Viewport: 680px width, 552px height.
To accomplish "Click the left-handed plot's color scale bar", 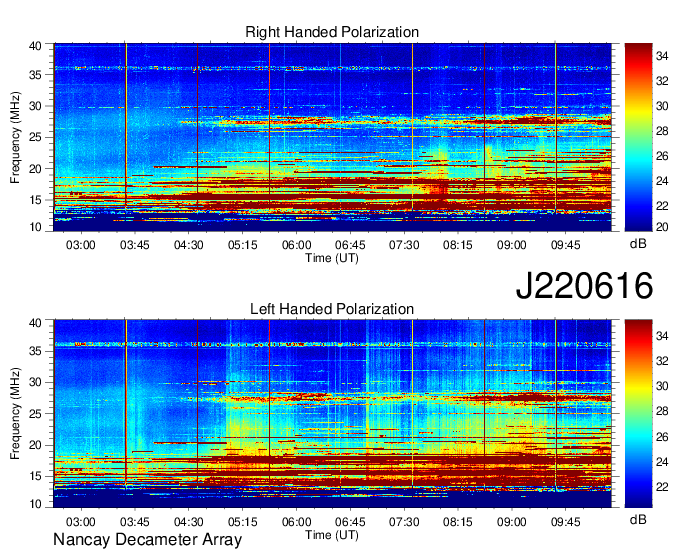I will tap(638, 414).
